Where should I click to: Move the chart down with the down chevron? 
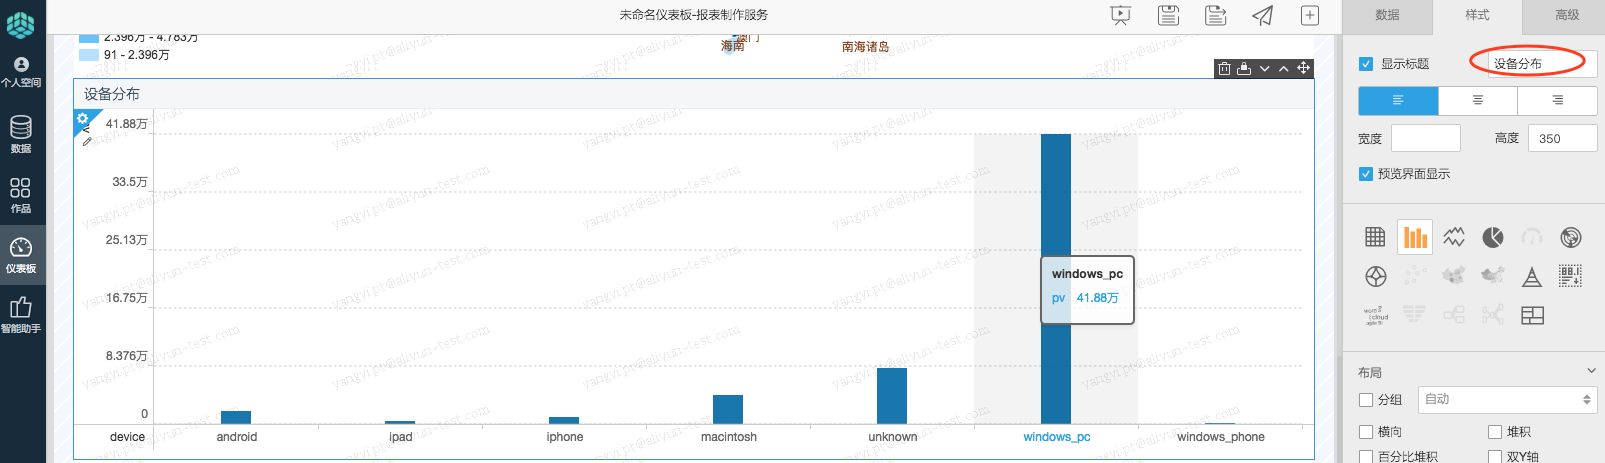coord(1265,69)
